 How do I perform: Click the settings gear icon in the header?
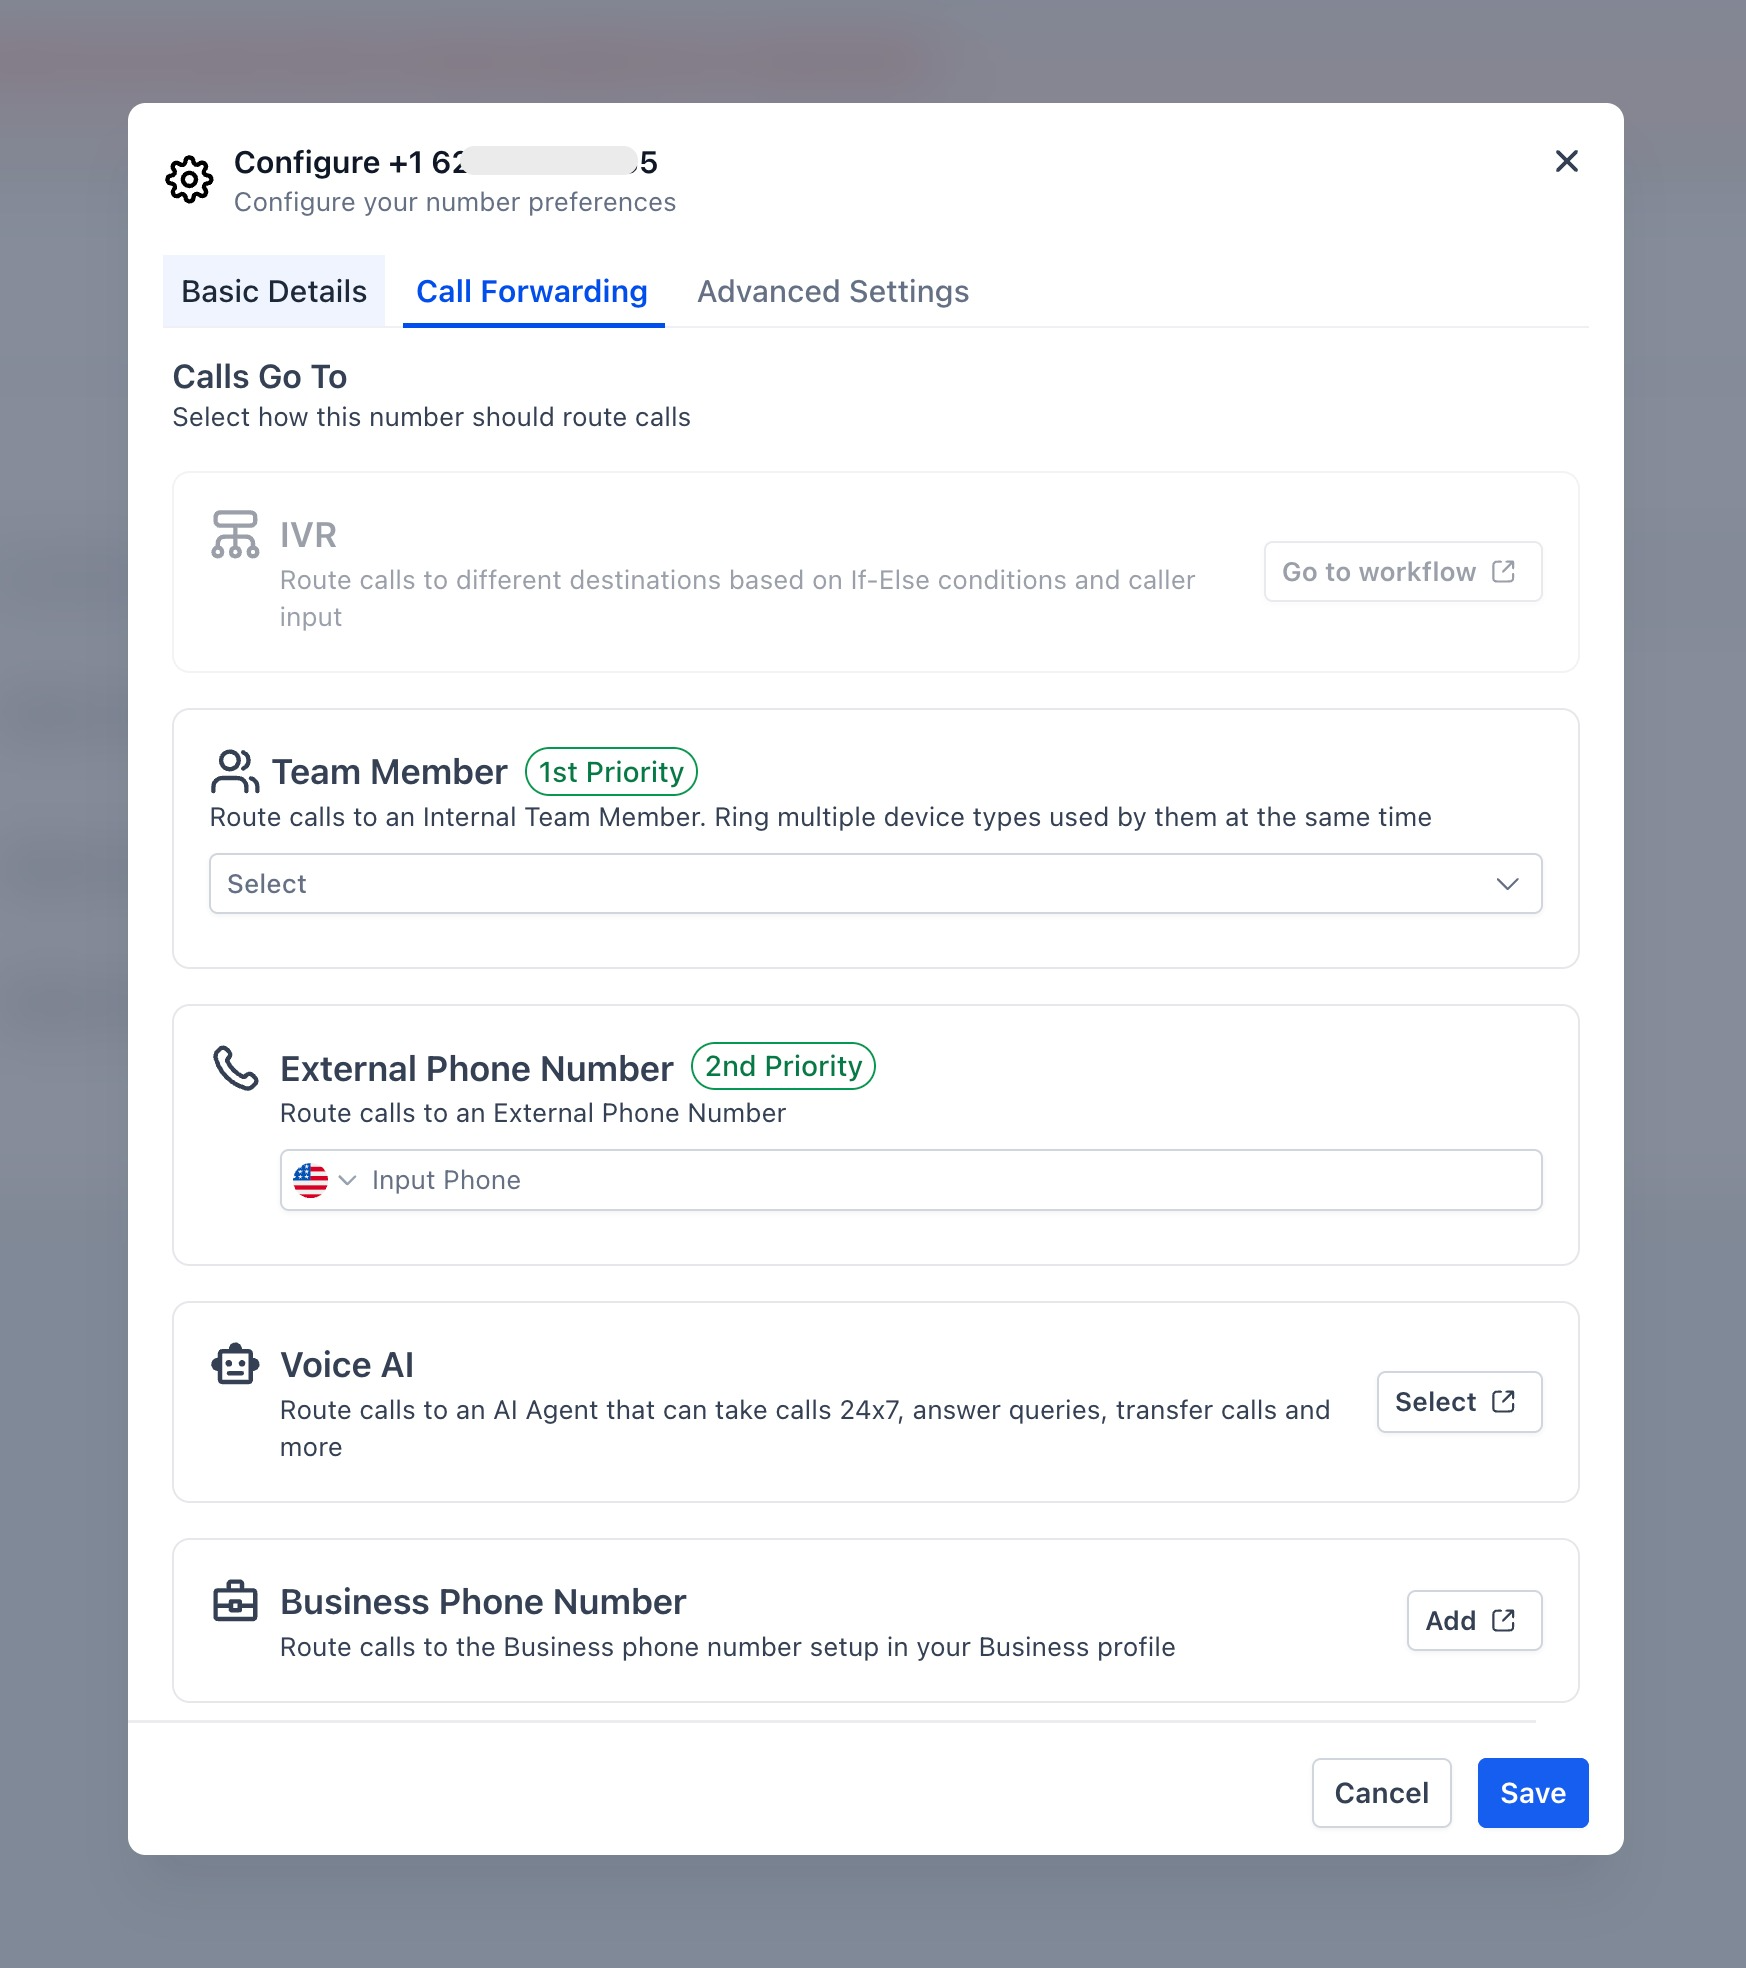tap(190, 180)
